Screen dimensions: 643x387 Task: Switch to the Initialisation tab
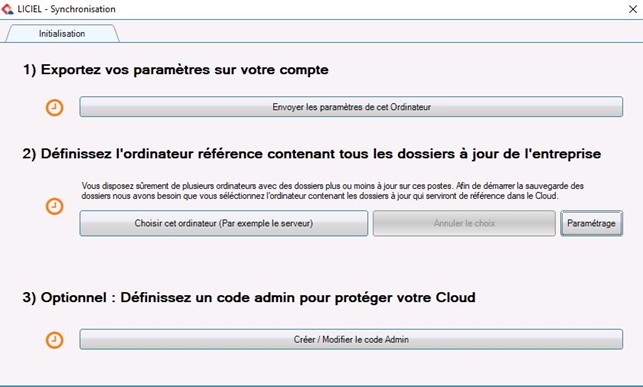(62, 34)
